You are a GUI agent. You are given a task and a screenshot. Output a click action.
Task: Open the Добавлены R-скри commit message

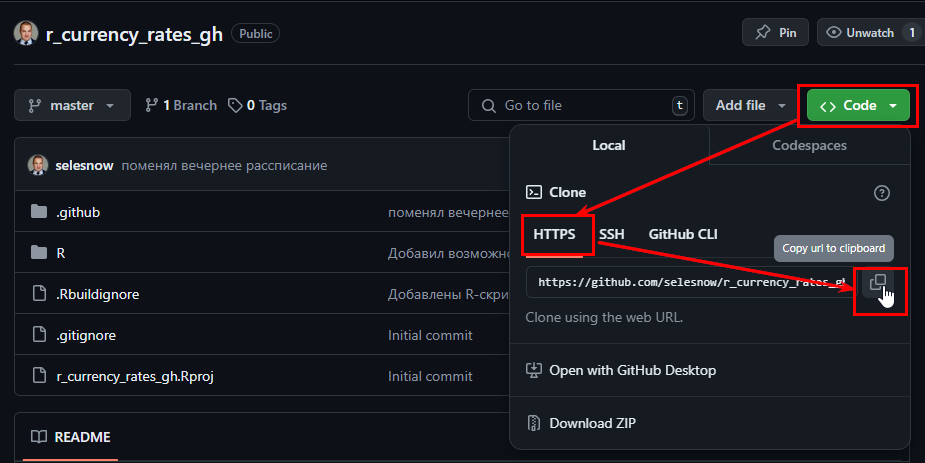[448, 294]
